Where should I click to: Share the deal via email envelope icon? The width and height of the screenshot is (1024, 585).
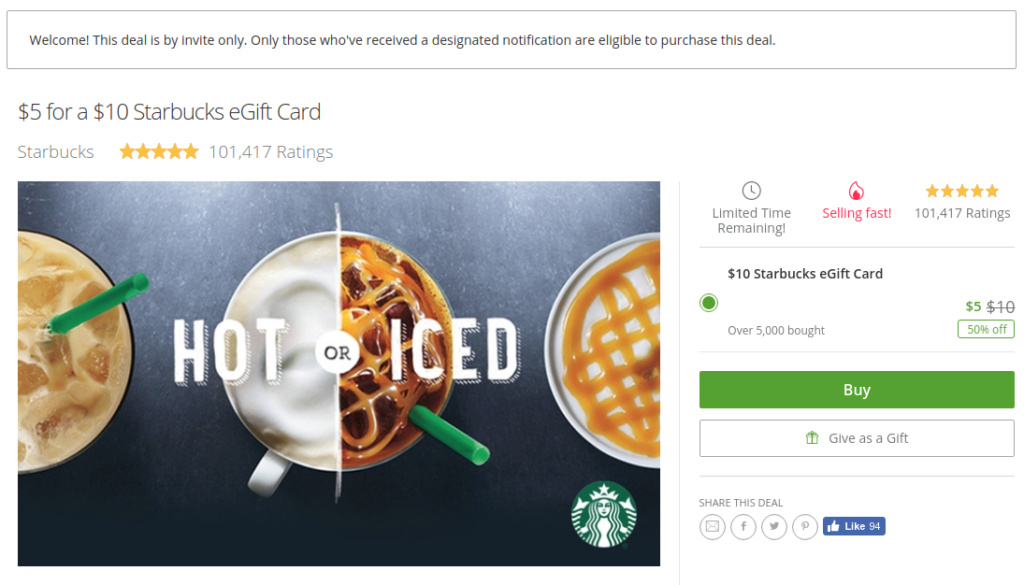point(712,526)
